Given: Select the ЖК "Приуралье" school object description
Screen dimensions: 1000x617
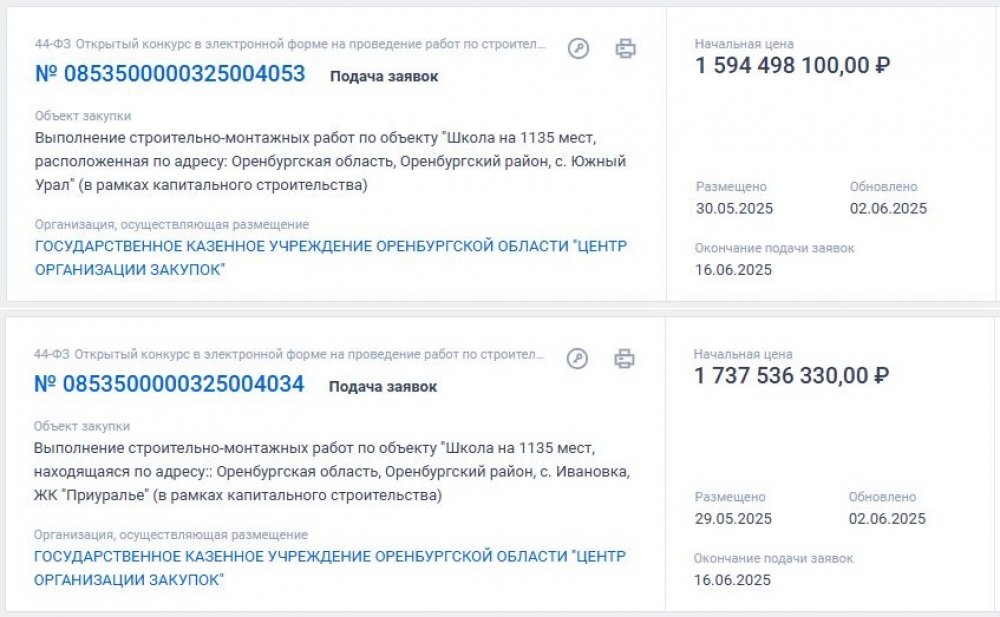Looking at the screenshot, I should pos(332,472).
